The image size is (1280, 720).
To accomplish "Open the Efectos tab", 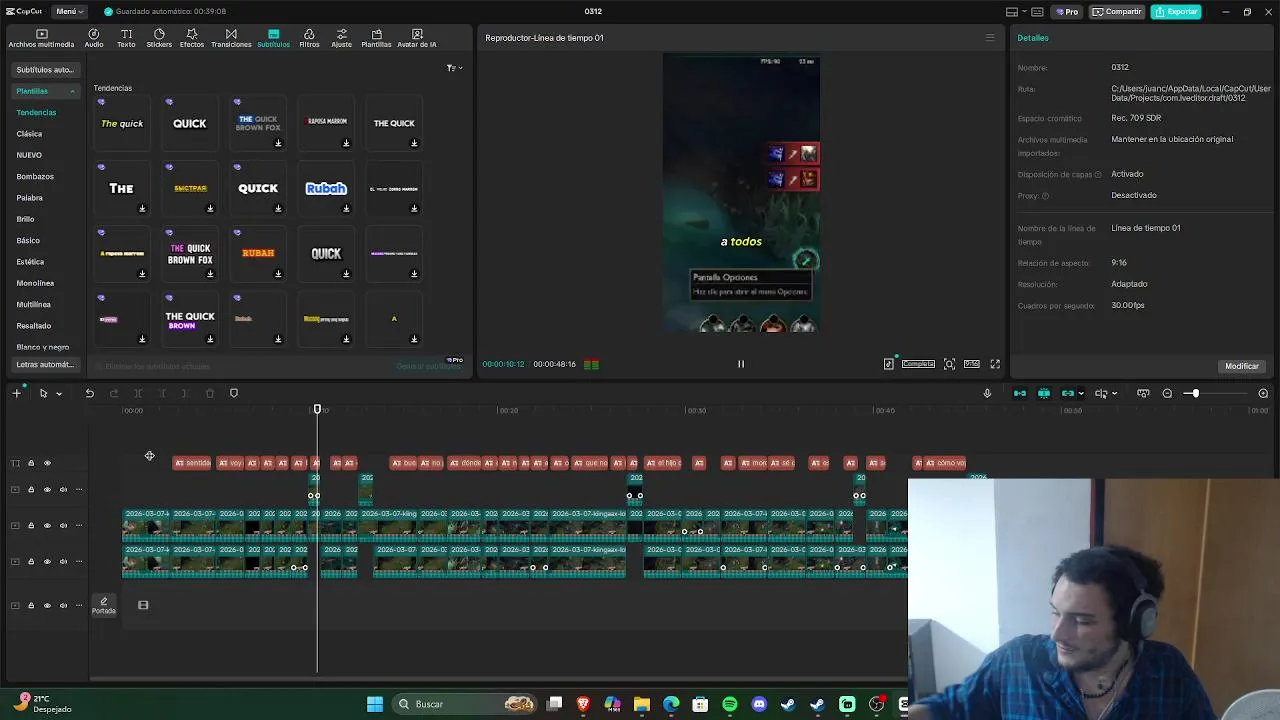I will pos(192,38).
